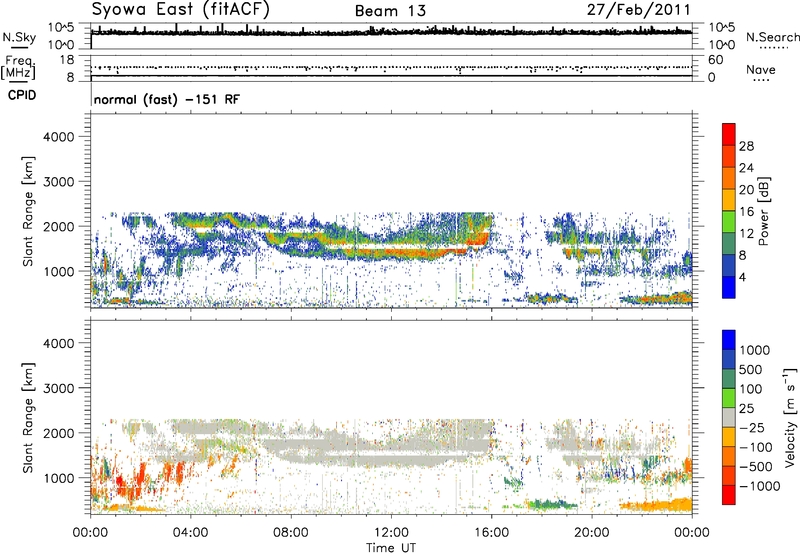Click the '4' power colorbar tick value
The height and width of the screenshot is (554, 800).
pos(743,277)
